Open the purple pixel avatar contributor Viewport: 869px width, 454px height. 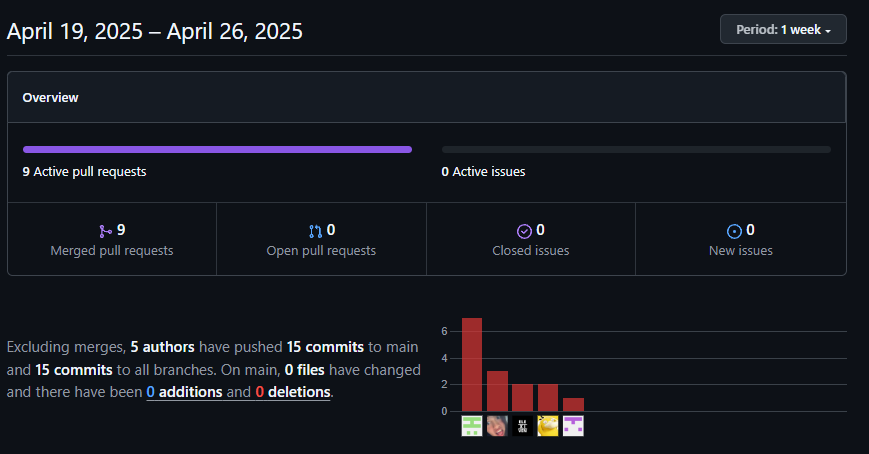coord(573,426)
